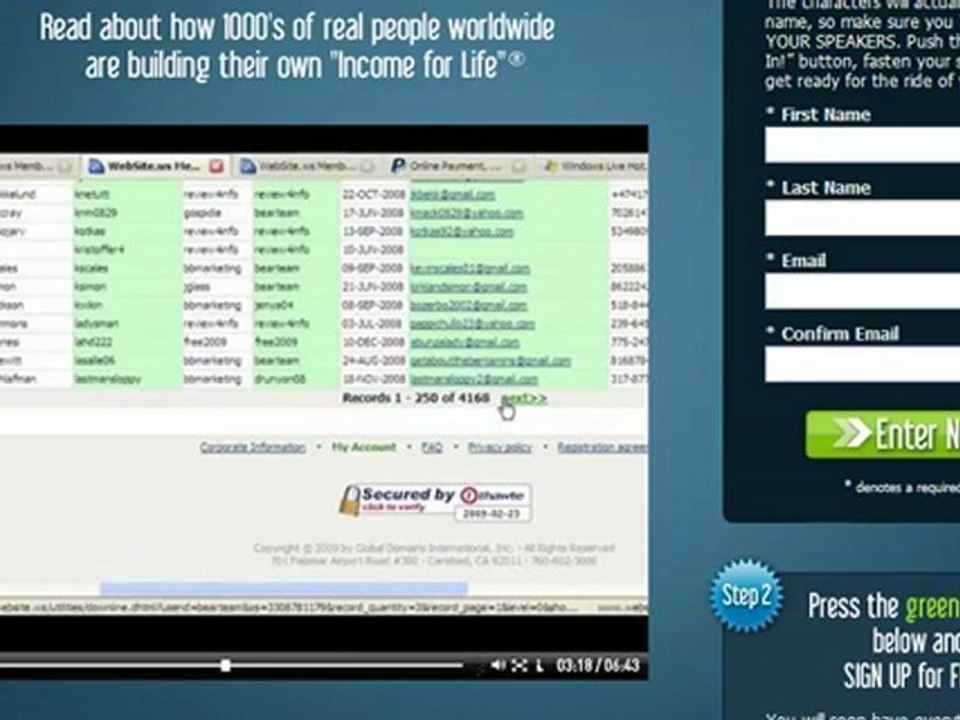960x720 pixels.
Task: Switch to the Online Payment tab
Action: point(458,166)
